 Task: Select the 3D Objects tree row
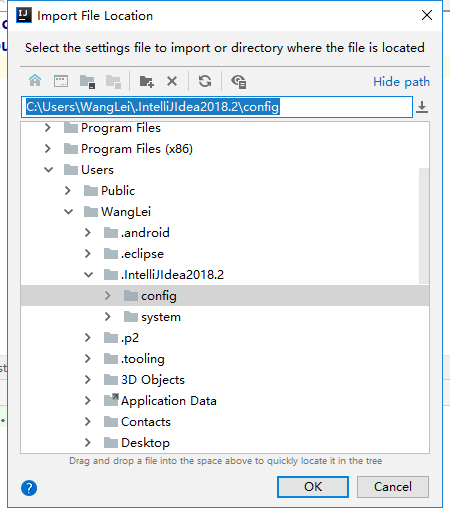coord(225,380)
